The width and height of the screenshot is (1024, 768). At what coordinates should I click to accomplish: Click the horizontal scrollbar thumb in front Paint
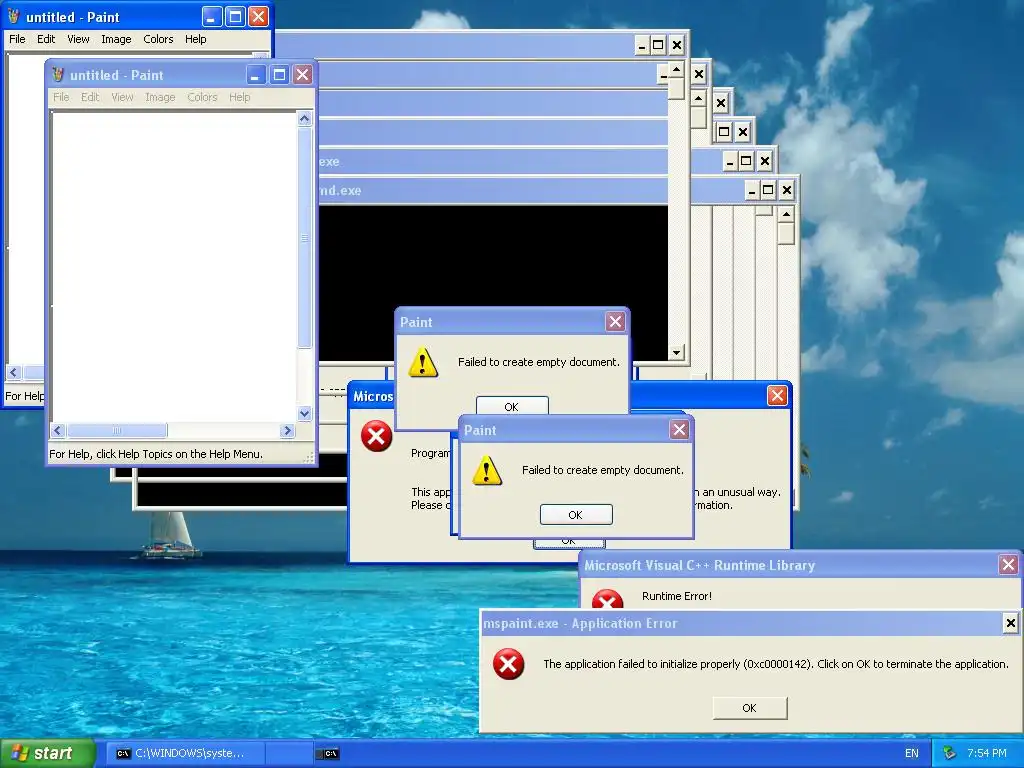[117, 430]
